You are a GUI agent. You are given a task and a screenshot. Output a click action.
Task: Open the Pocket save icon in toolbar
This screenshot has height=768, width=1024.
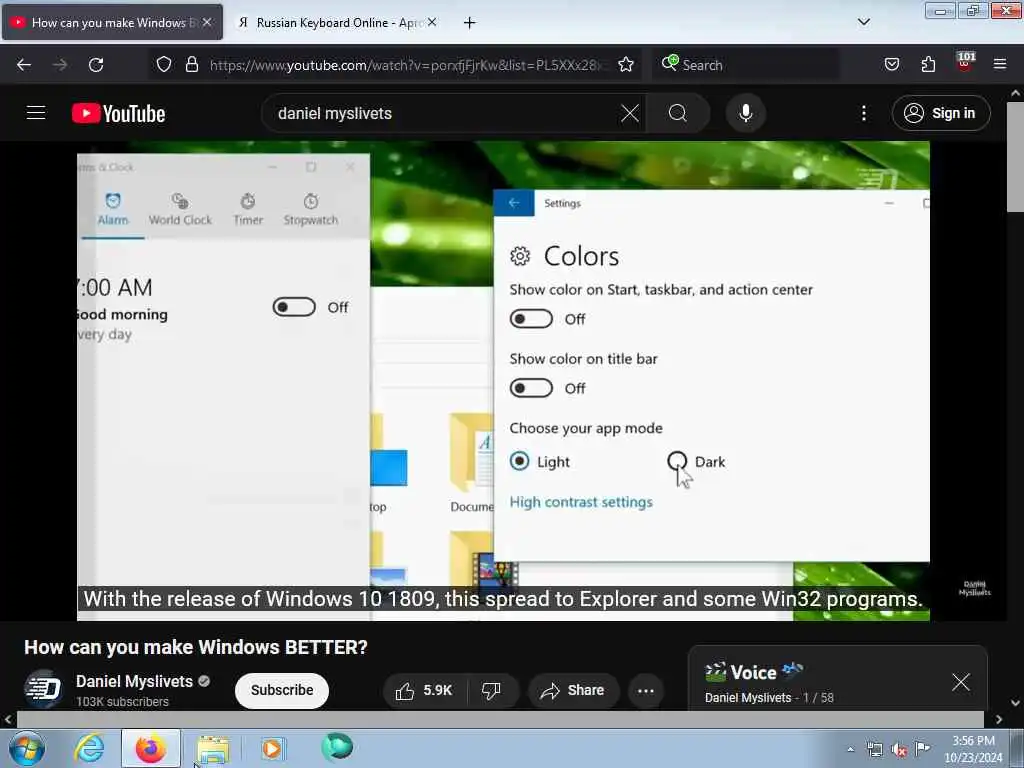tap(891, 64)
